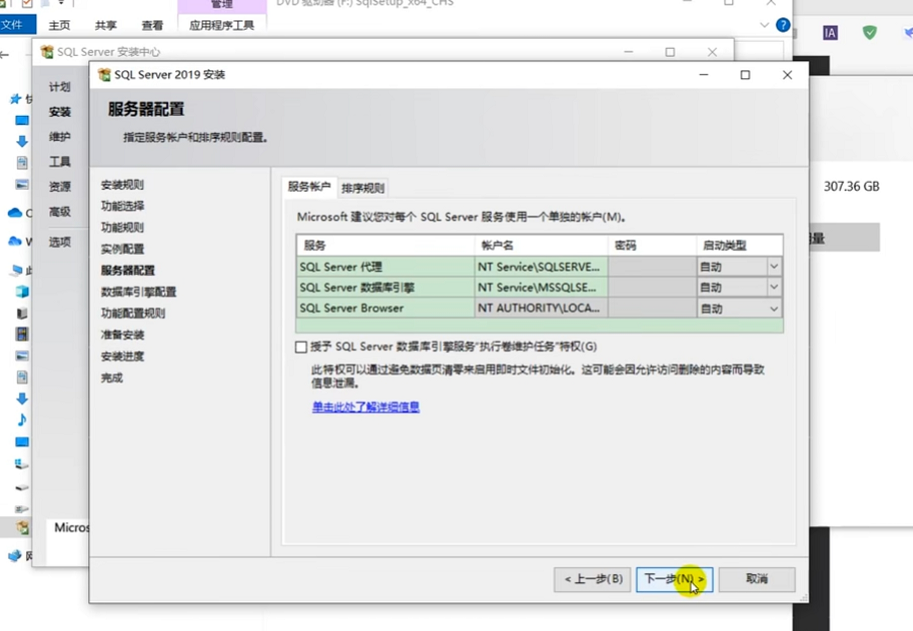This screenshot has height=631, width=913.
Task: Select 维护 in the installation center sidebar
Action: (59, 137)
